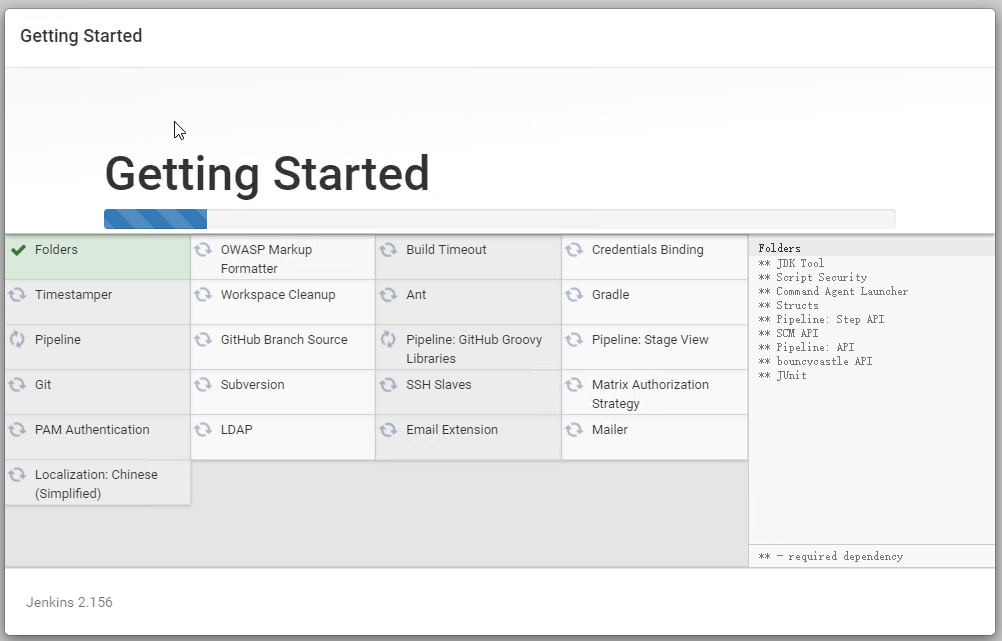Click the pending icon beside Mailer
The image size is (1002, 641).
[574, 430]
